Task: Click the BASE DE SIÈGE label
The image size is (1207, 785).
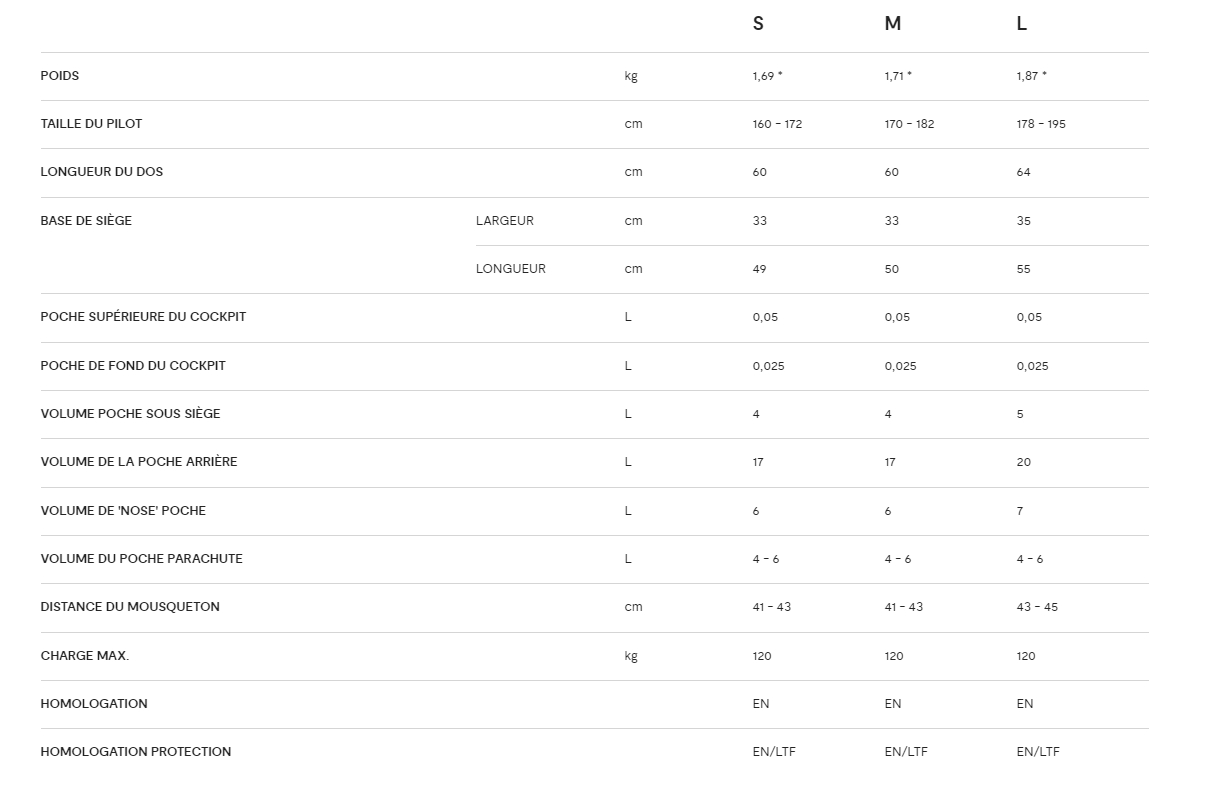Action: tap(86, 221)
